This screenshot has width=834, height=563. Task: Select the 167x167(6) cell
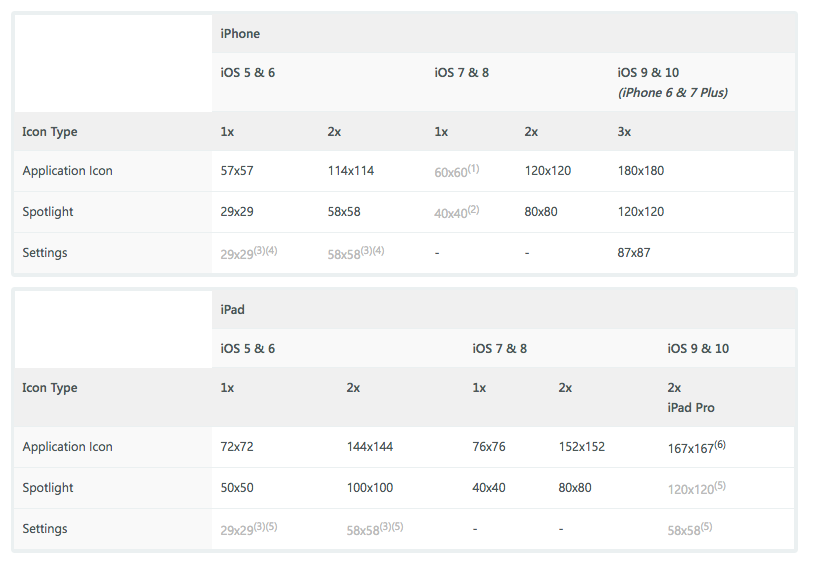697,448
